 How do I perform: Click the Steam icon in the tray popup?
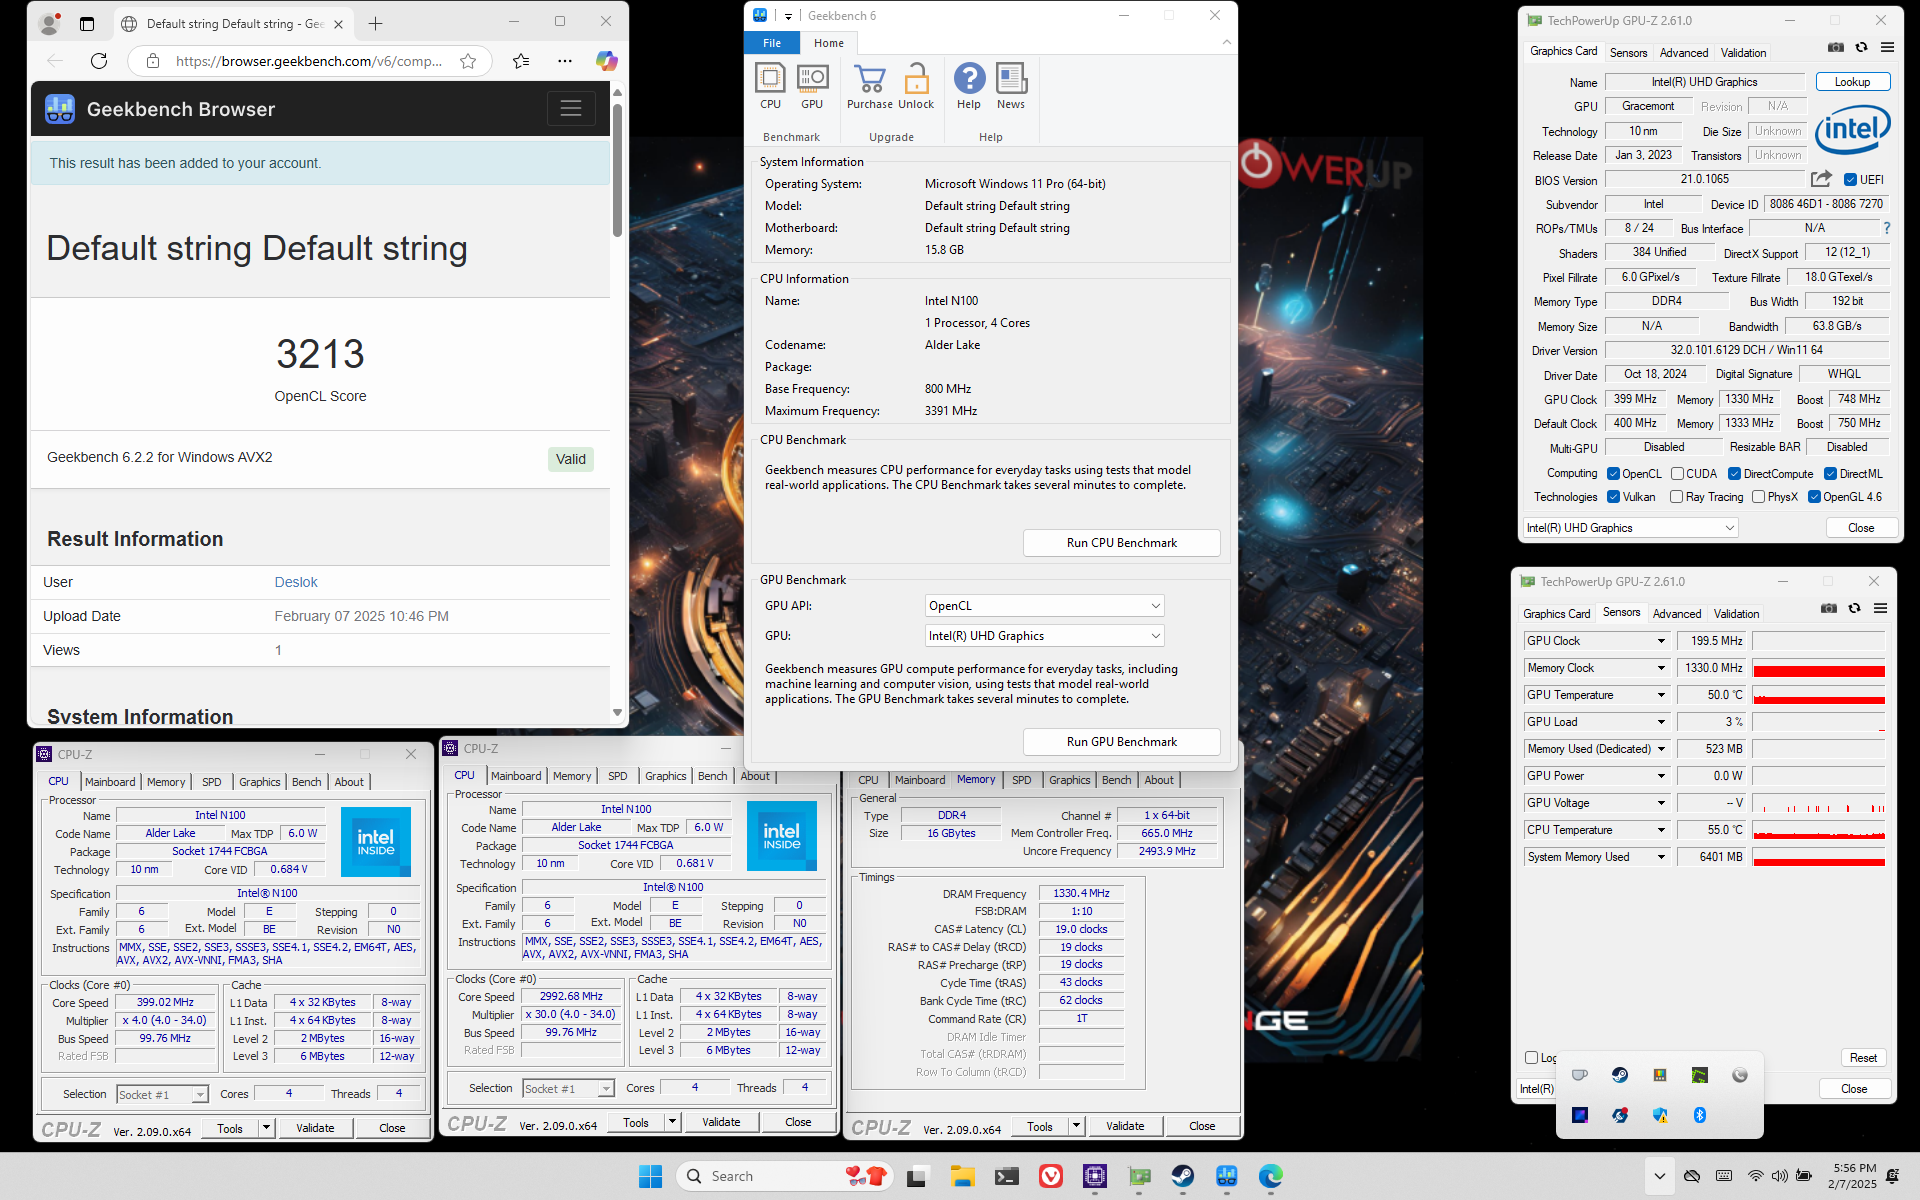[1619, 1075]
